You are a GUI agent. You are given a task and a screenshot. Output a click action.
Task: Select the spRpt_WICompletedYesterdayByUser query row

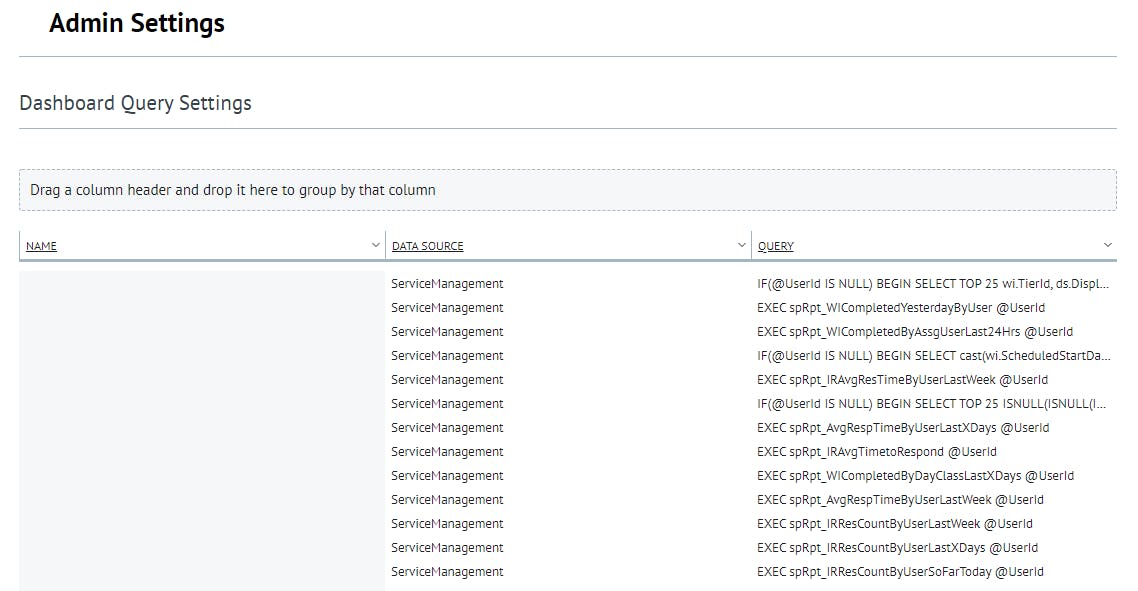click(900, 308)
